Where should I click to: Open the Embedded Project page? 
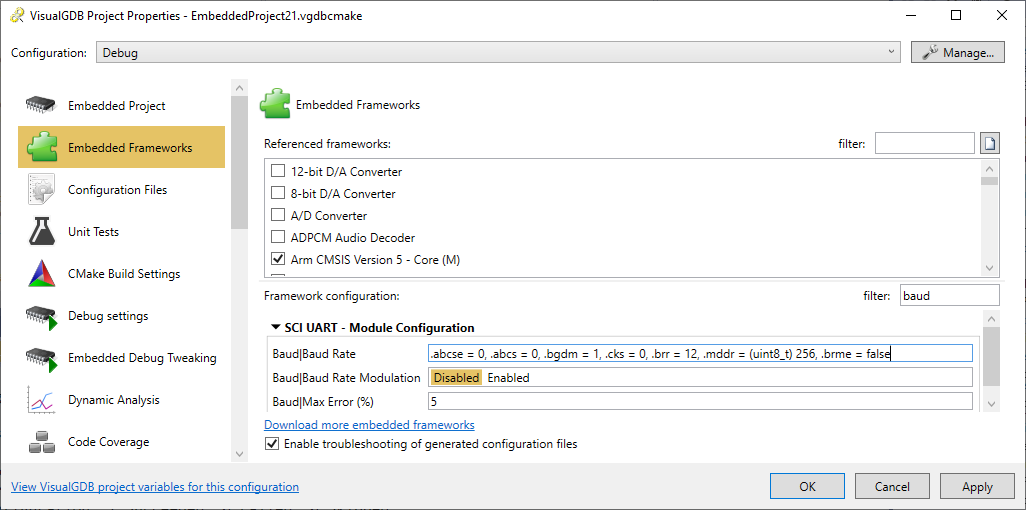click(116, 105)
